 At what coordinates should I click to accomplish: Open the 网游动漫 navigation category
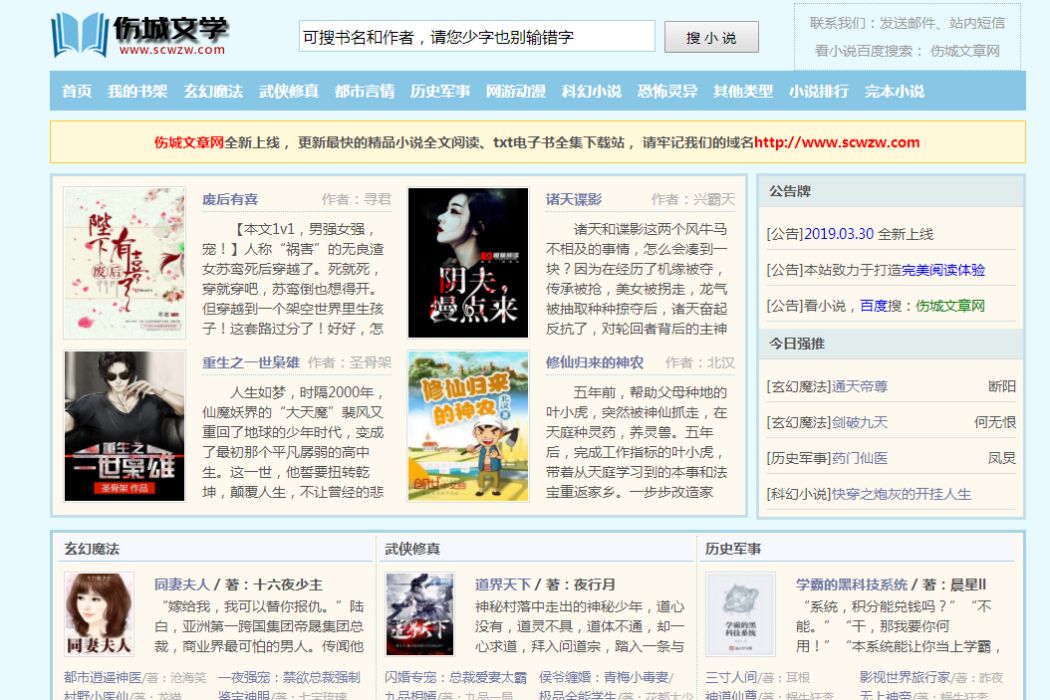click(x=516, y=91)
